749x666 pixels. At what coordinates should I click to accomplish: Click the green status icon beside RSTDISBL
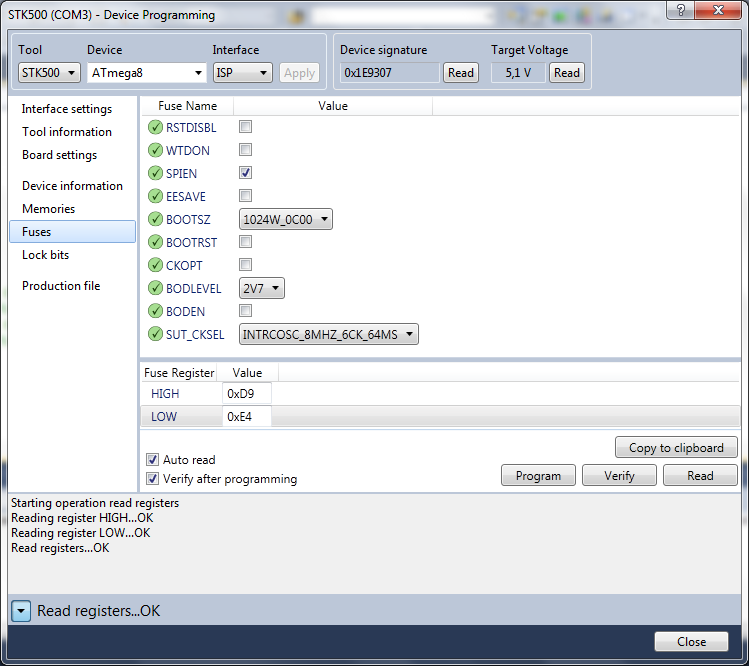pyautogui.click(x=155, y=127)
